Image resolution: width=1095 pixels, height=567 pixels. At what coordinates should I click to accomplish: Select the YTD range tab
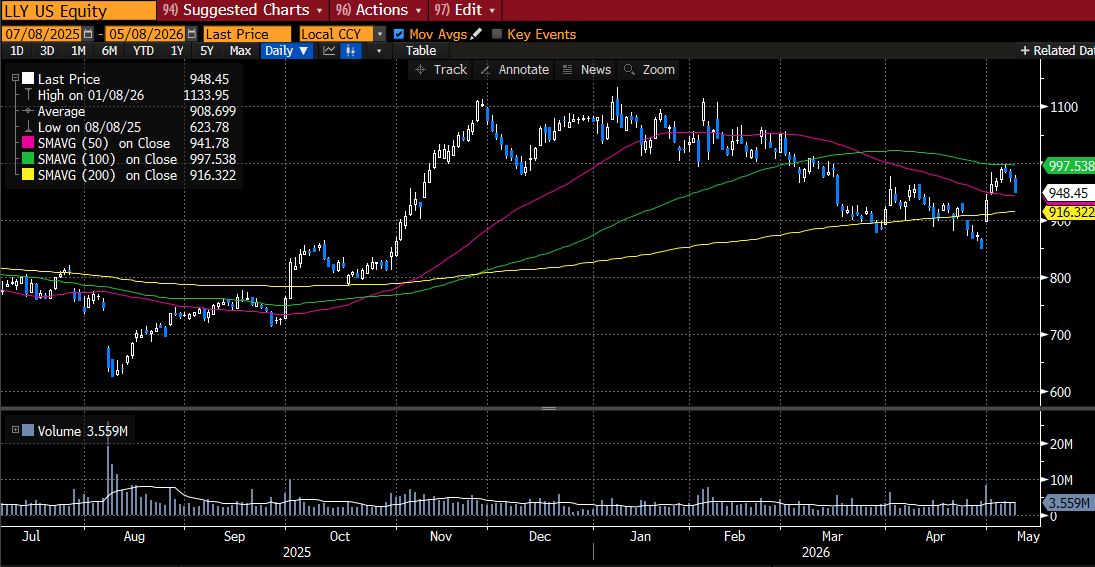click(143, 50)
